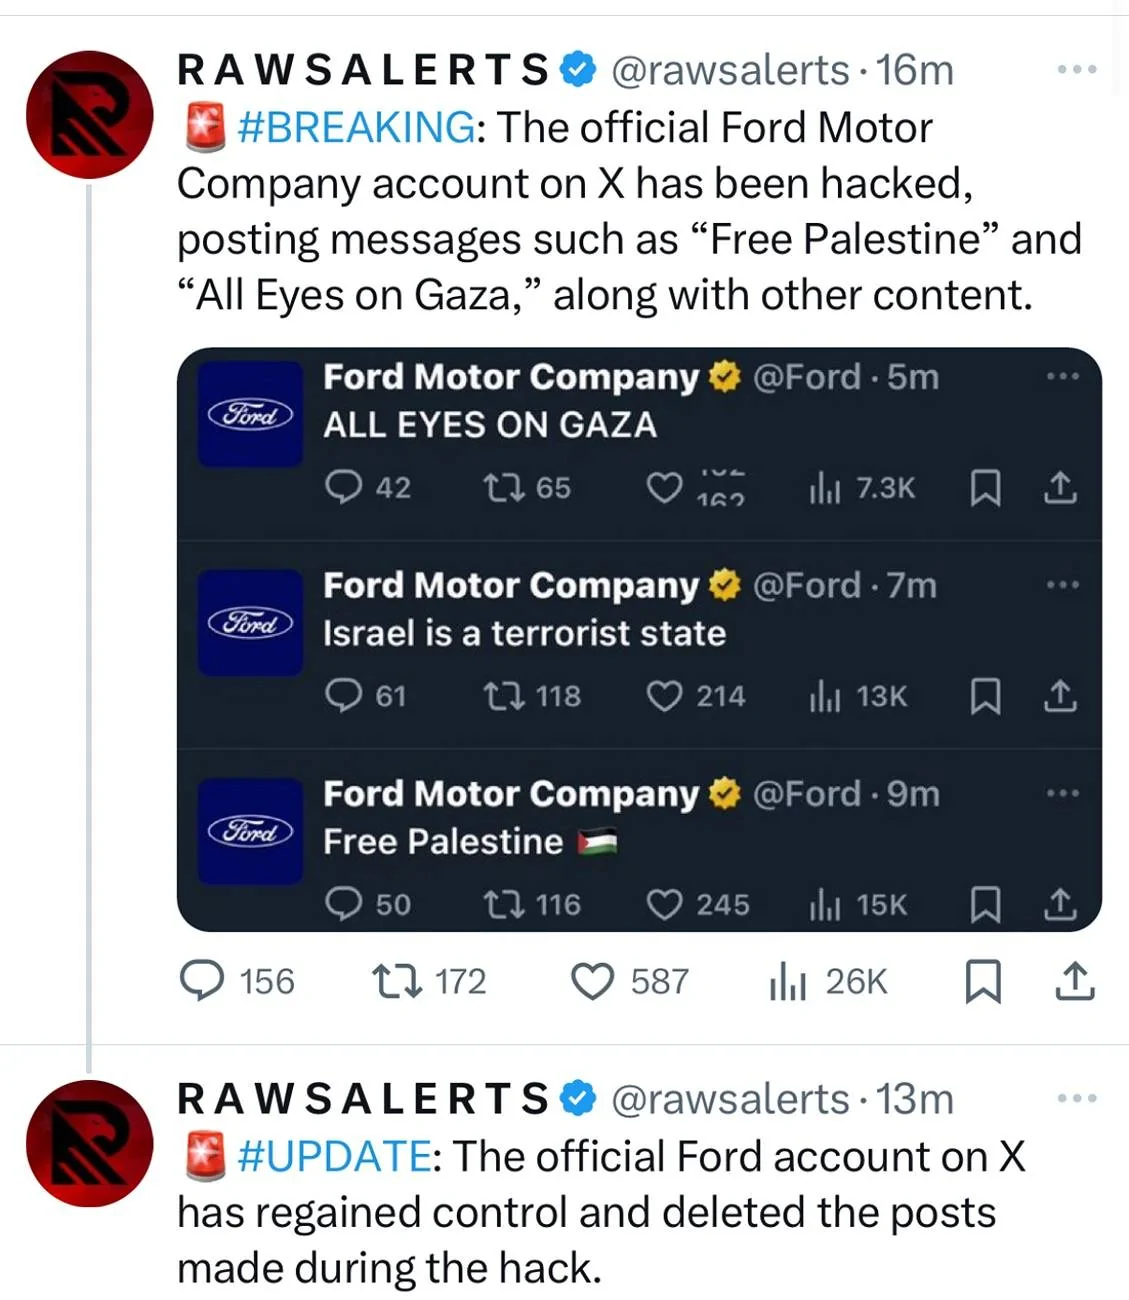Open more options on the 16m tweet
This screenshot has width=1129, height=1300.
pyautogui.click(x=1077, y=70)
